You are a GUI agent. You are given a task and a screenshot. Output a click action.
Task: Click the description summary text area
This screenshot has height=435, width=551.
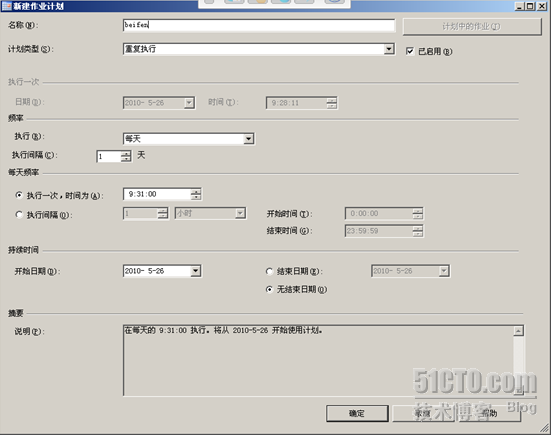(x=318, y=361)
